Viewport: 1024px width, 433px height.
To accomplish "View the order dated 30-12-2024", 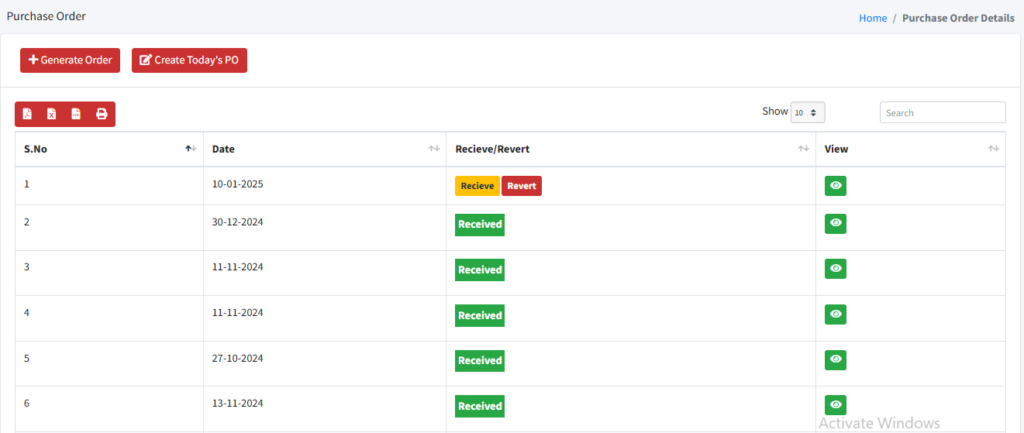I will coord(835,223).
